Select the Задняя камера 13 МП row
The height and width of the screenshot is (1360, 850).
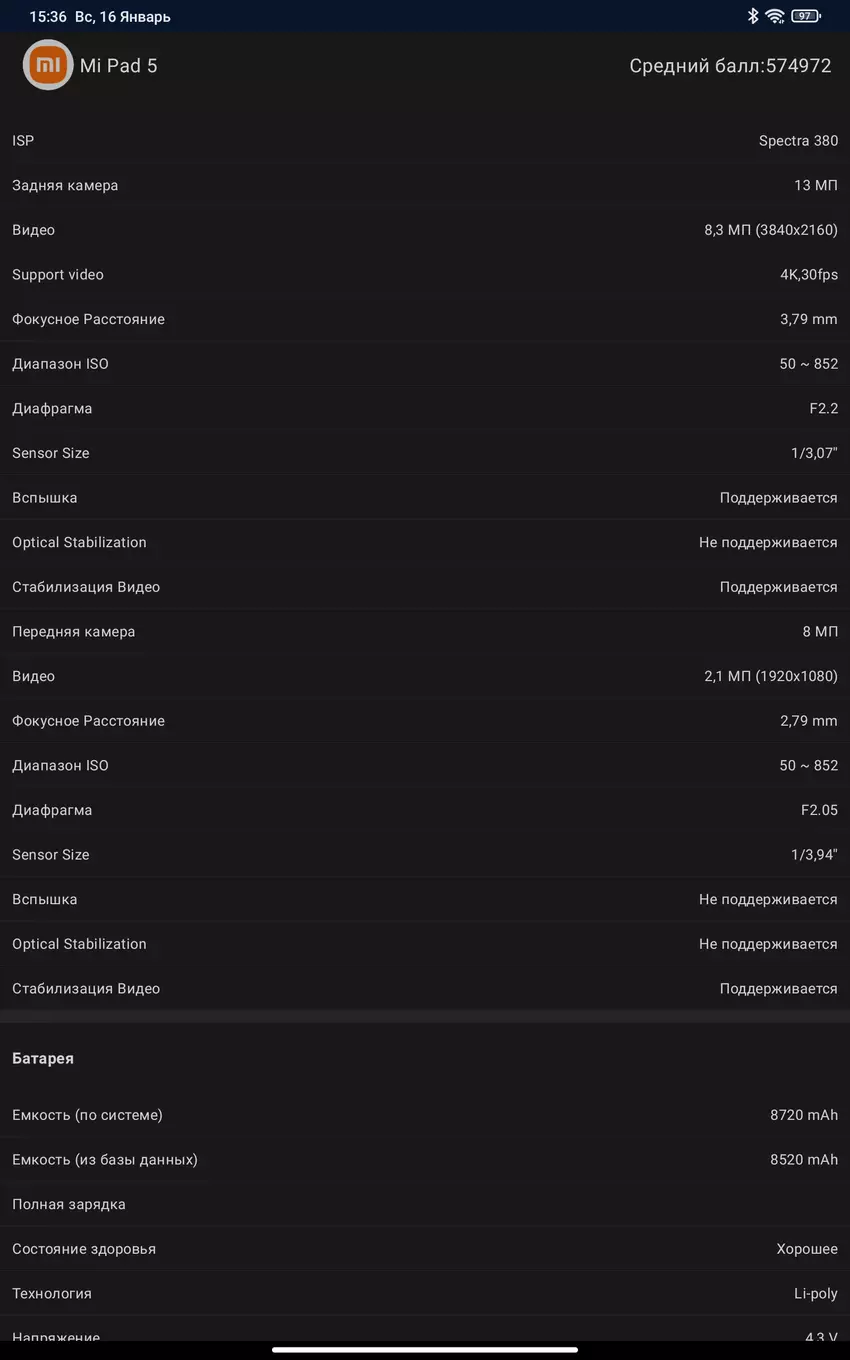[x=425, y=185]
